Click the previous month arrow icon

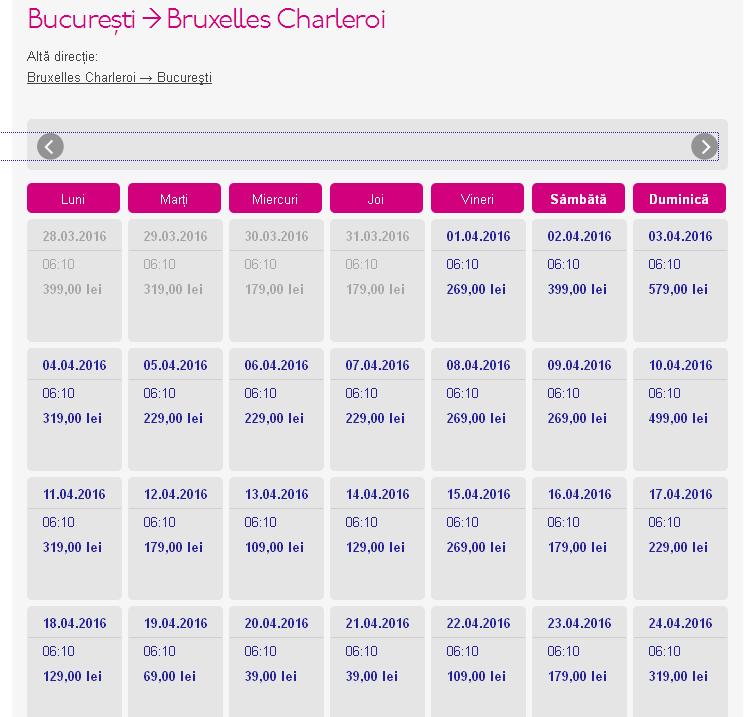[50, 146]
